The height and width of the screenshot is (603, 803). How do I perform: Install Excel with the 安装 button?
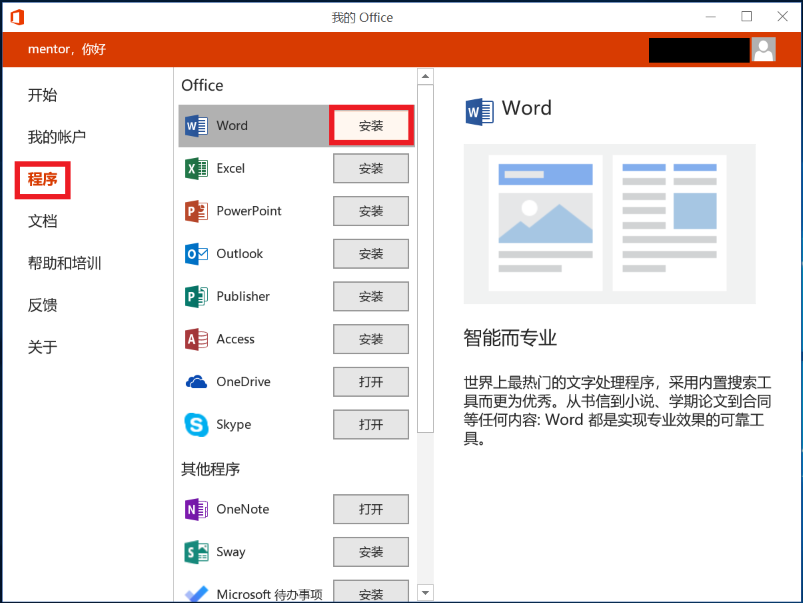pyautogui.click(x=371, y=169)
